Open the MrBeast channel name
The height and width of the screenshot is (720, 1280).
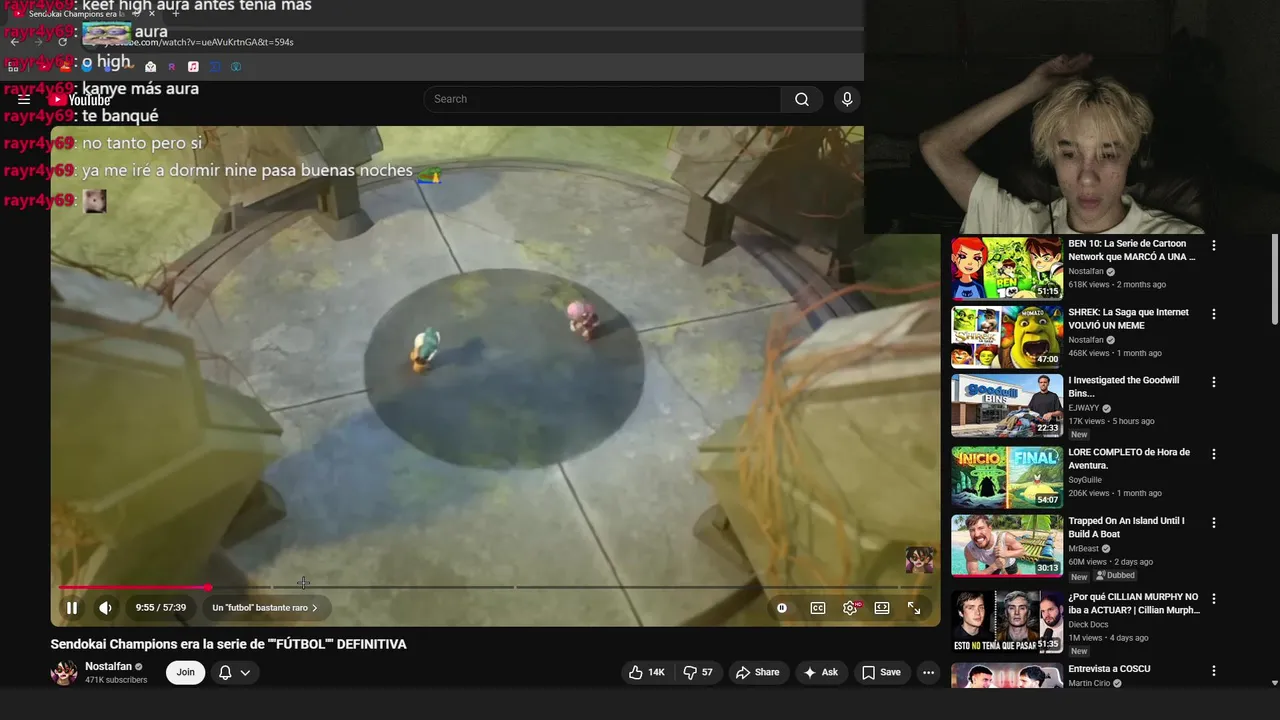click(1083, 548)
